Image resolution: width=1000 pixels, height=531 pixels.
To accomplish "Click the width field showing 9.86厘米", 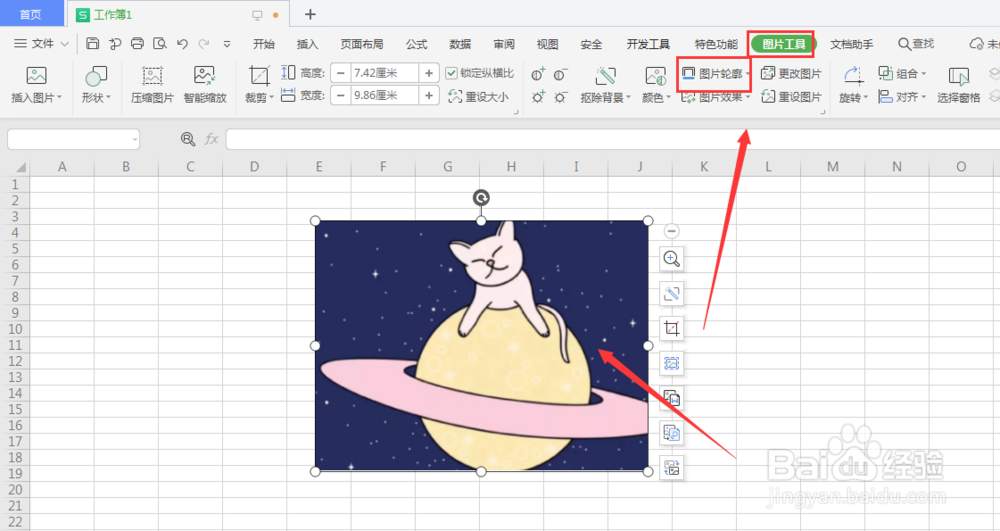I will (385, 96).
